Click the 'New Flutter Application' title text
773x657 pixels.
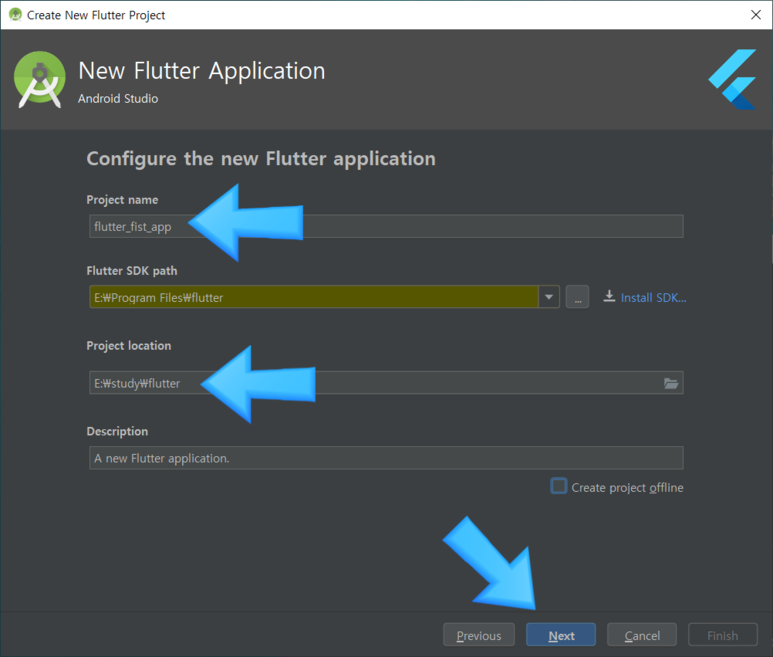click(x=202, y=71)
